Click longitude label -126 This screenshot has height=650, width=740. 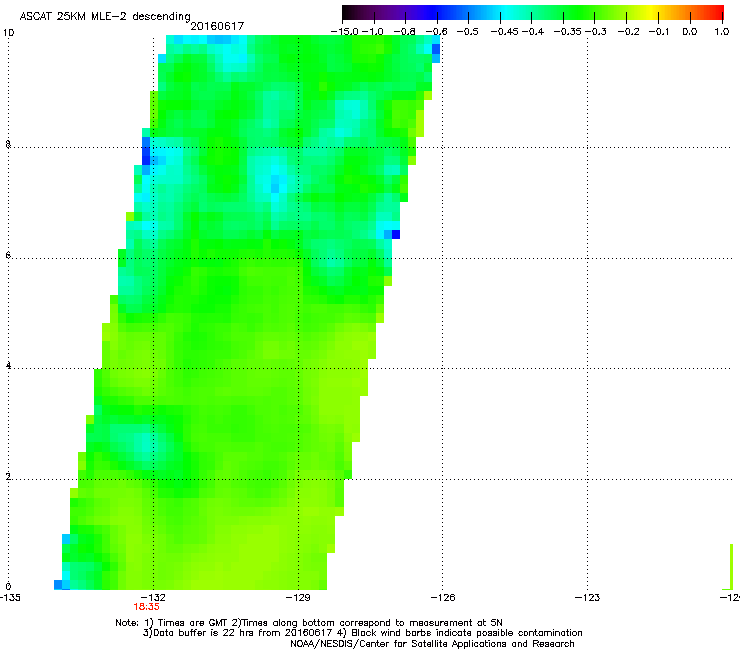[x=443, y=598]
